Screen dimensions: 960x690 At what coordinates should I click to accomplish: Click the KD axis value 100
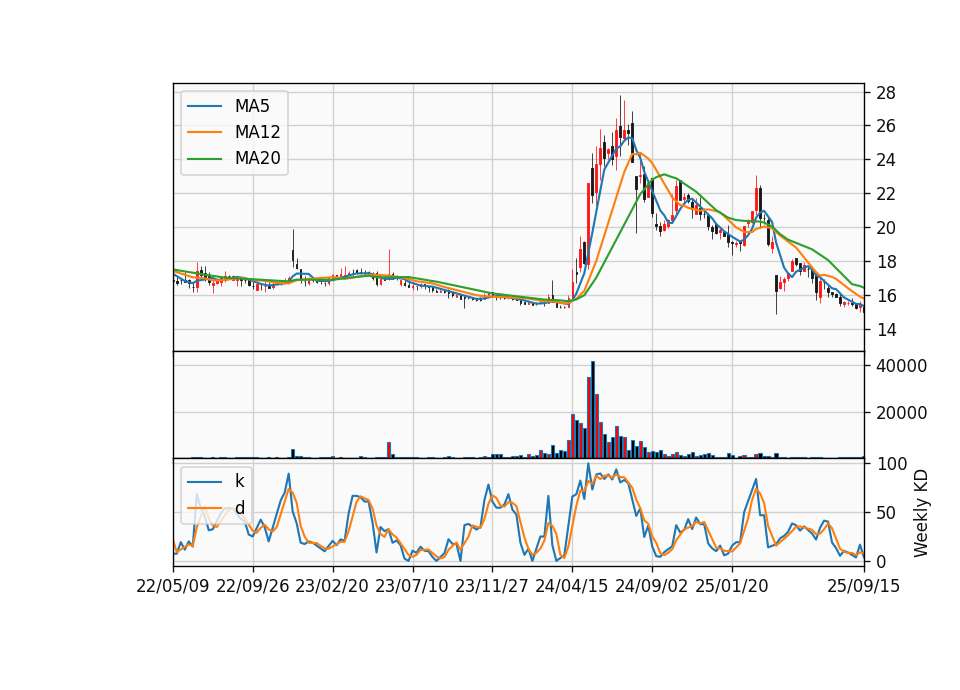(x=891, y=464)
